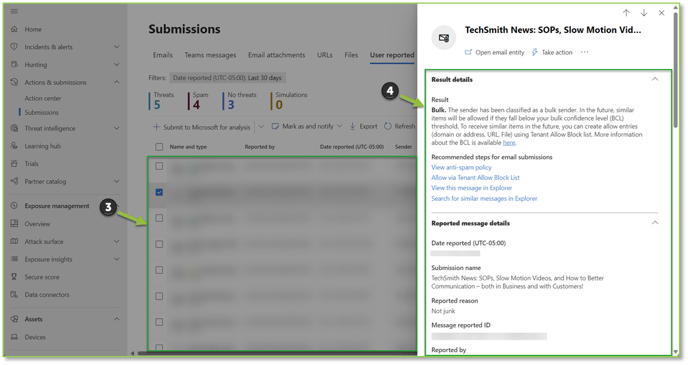
Task: Open the three-dot more actions menu
Action: coord(584,52)
